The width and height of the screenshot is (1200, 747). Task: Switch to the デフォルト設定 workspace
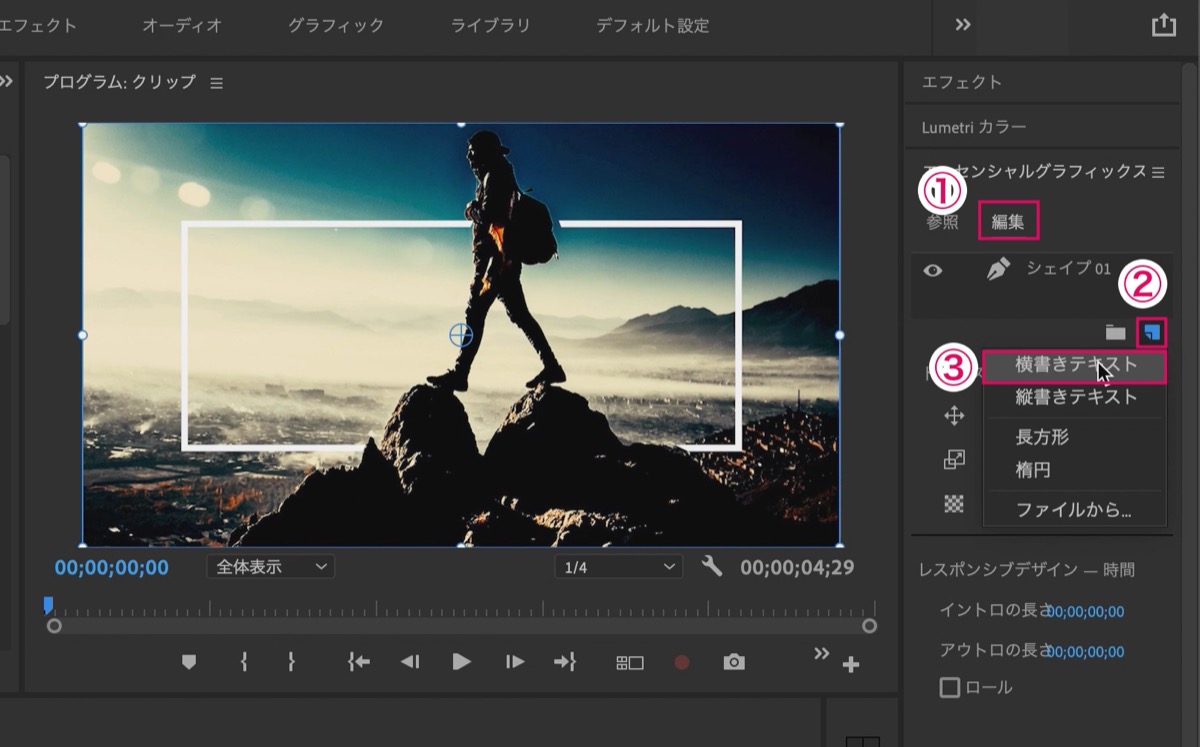(x=653, y=25)
